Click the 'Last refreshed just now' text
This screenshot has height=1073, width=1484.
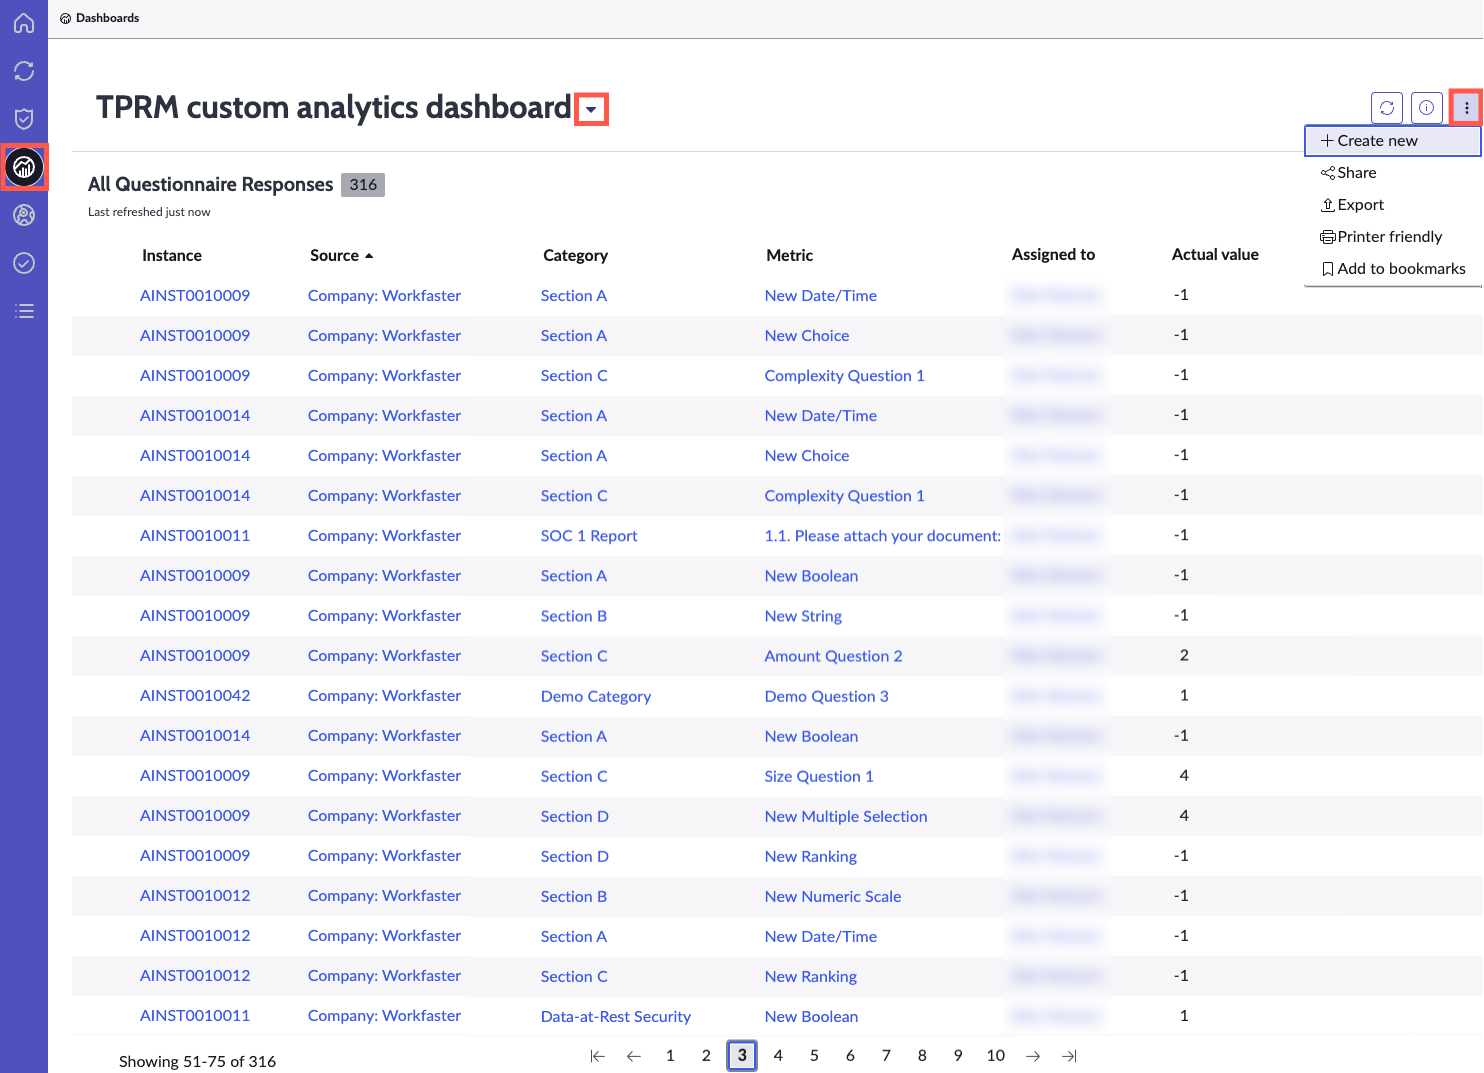click(x=149, y=212)
